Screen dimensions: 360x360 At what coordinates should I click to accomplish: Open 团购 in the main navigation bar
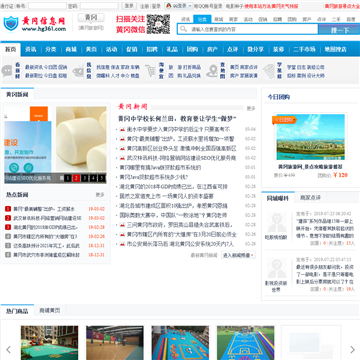(x=192, y=49)
